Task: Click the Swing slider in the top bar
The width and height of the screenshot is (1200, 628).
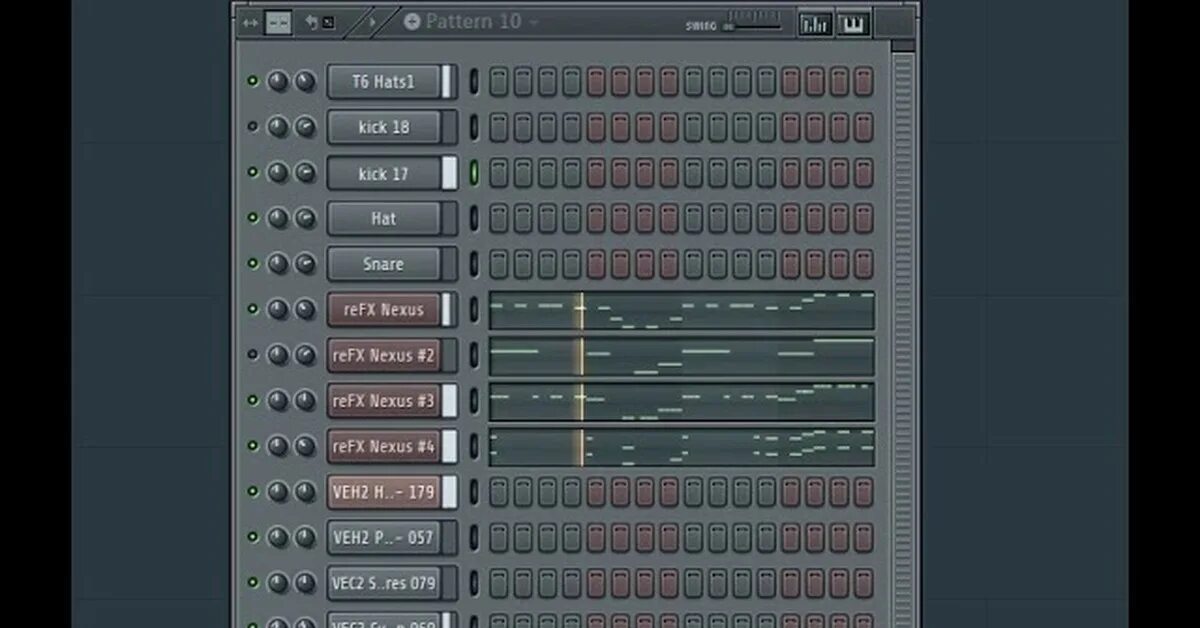Action: 753,26
